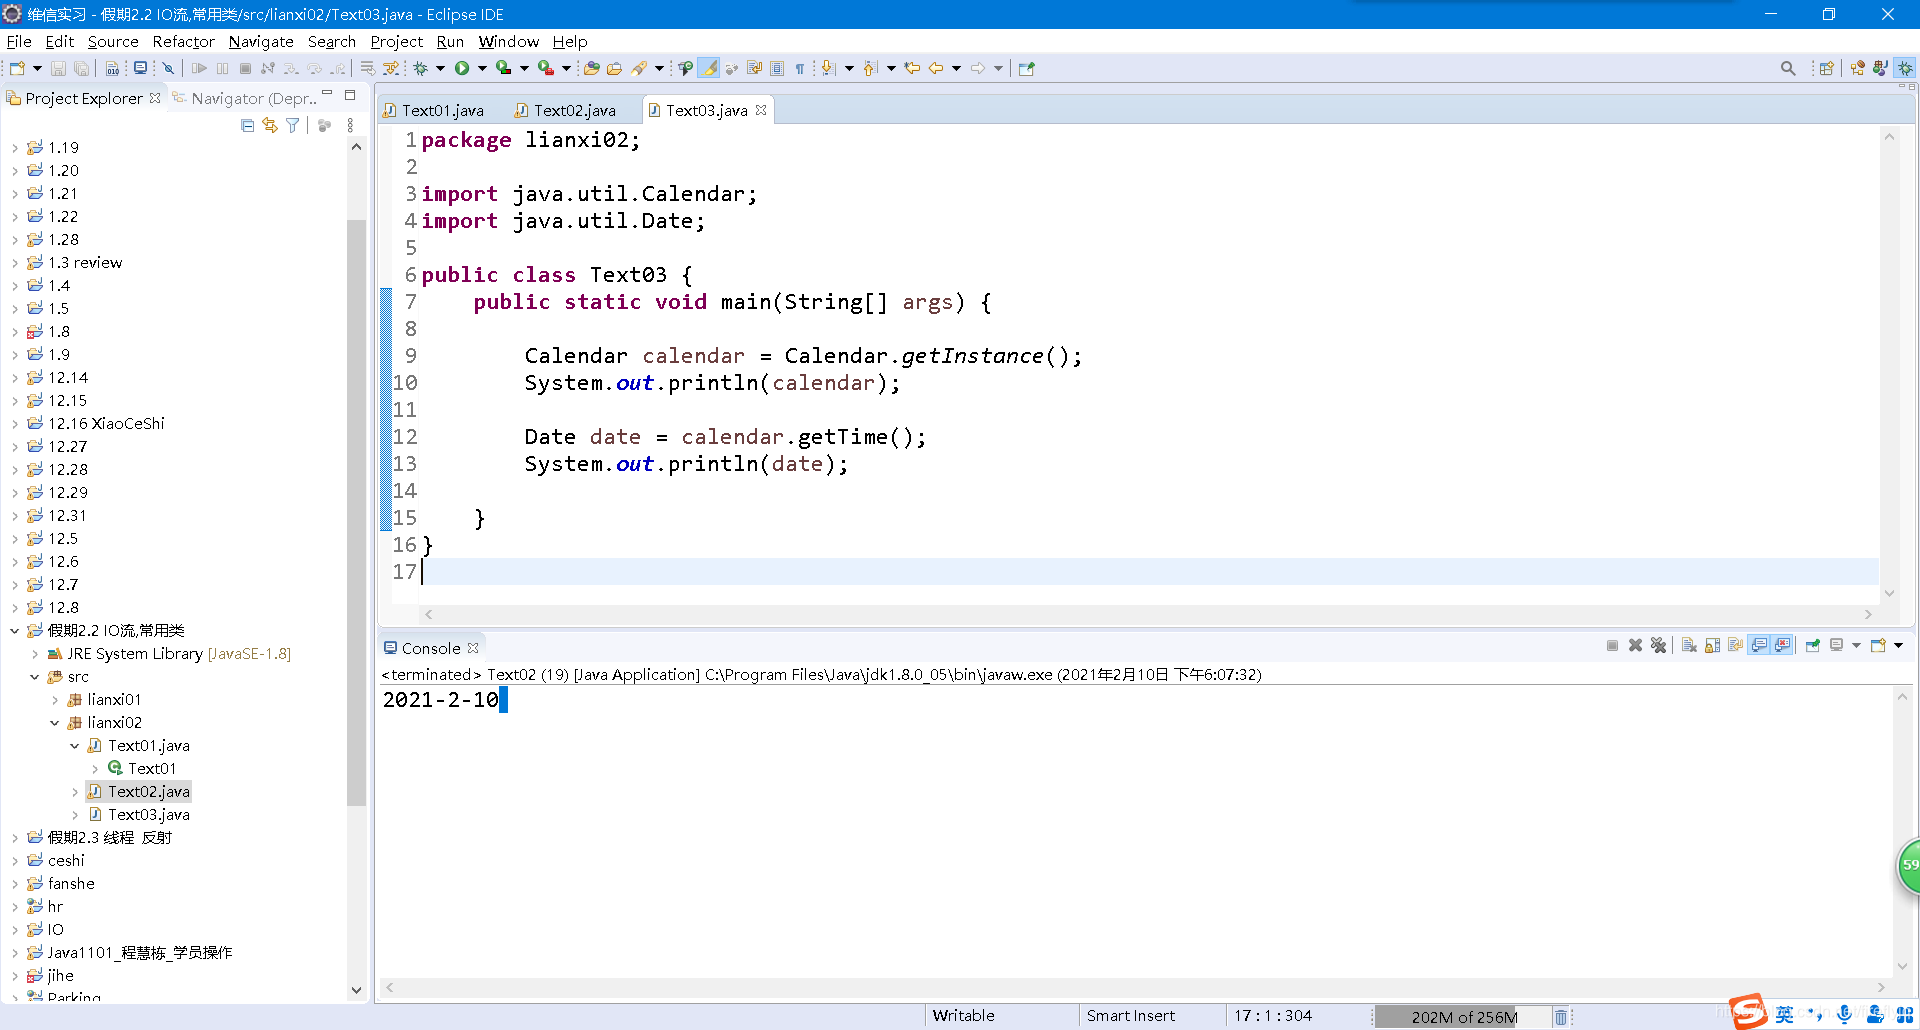The width and height of the screenshot is (1920, 1030).
Task: Click the editor horizontal scrollbar
Action: click(1148, 614)
